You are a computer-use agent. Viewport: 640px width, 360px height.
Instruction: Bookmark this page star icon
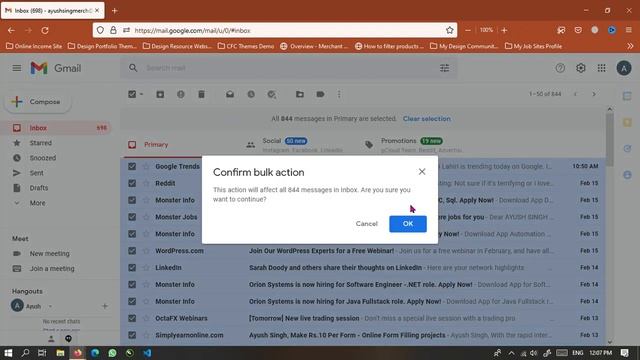pyautogui.click(x=449, y=30)
